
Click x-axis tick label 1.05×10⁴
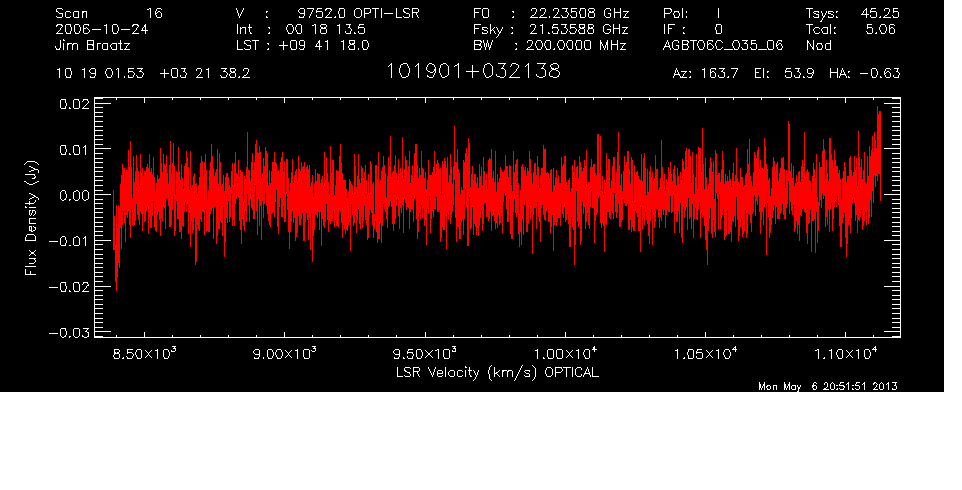pyautogui.click(x=706, y=354)
